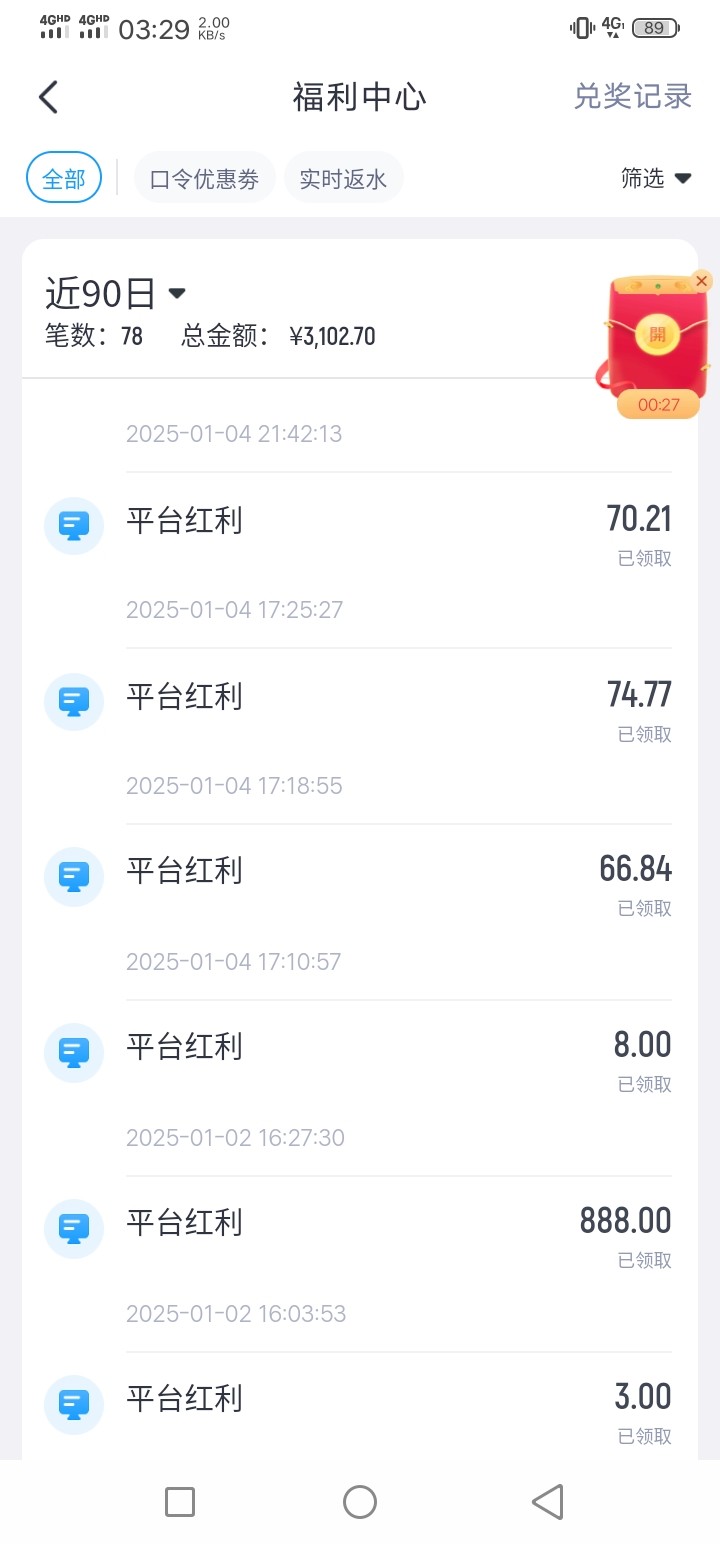Tap the 888.00 amount
The width and height of the screenshot is (720, 1544).
pos(625,1221)
